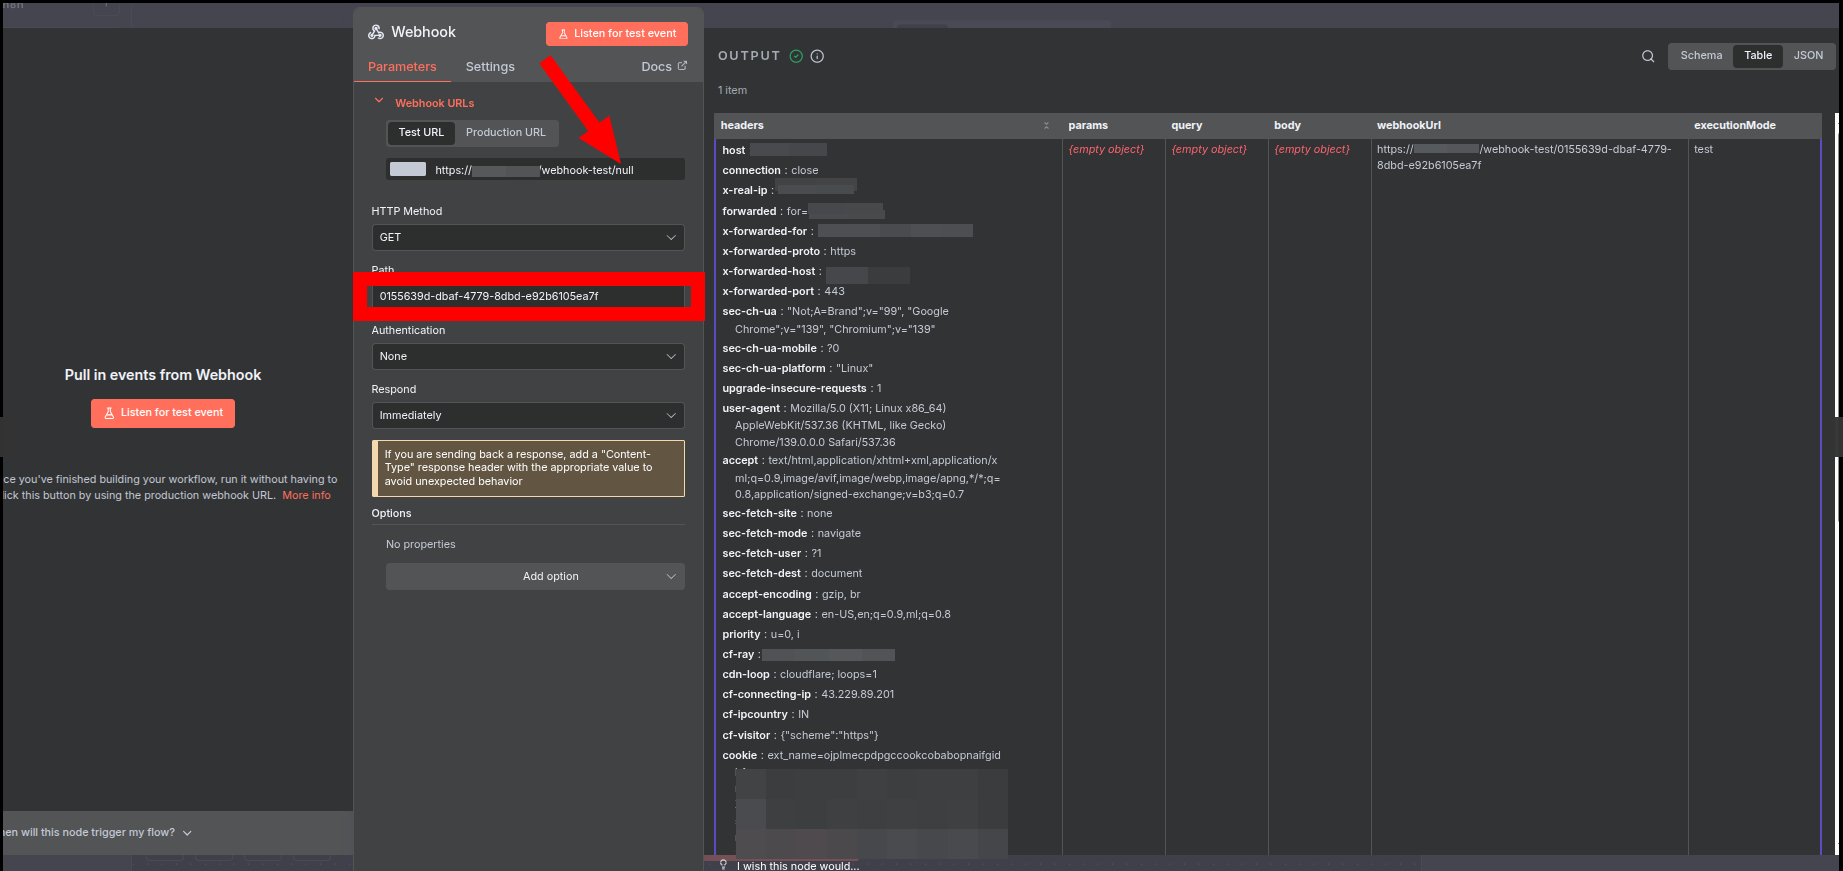Click the info icon beside OUTPUT
Viewport: 1843px width, 871px height.
click(817, 56)
